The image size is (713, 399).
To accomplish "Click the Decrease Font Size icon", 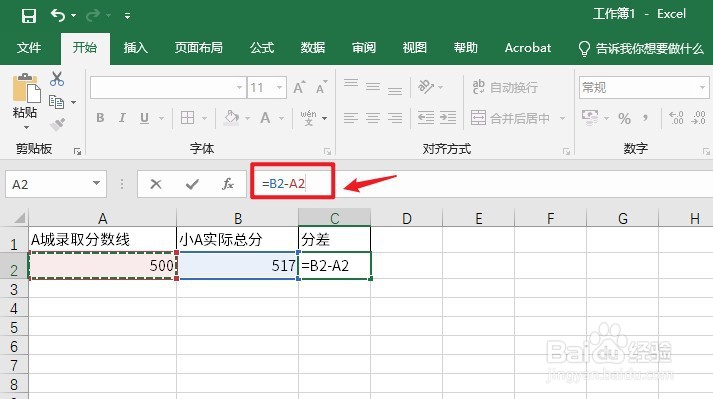I will 321,87.
